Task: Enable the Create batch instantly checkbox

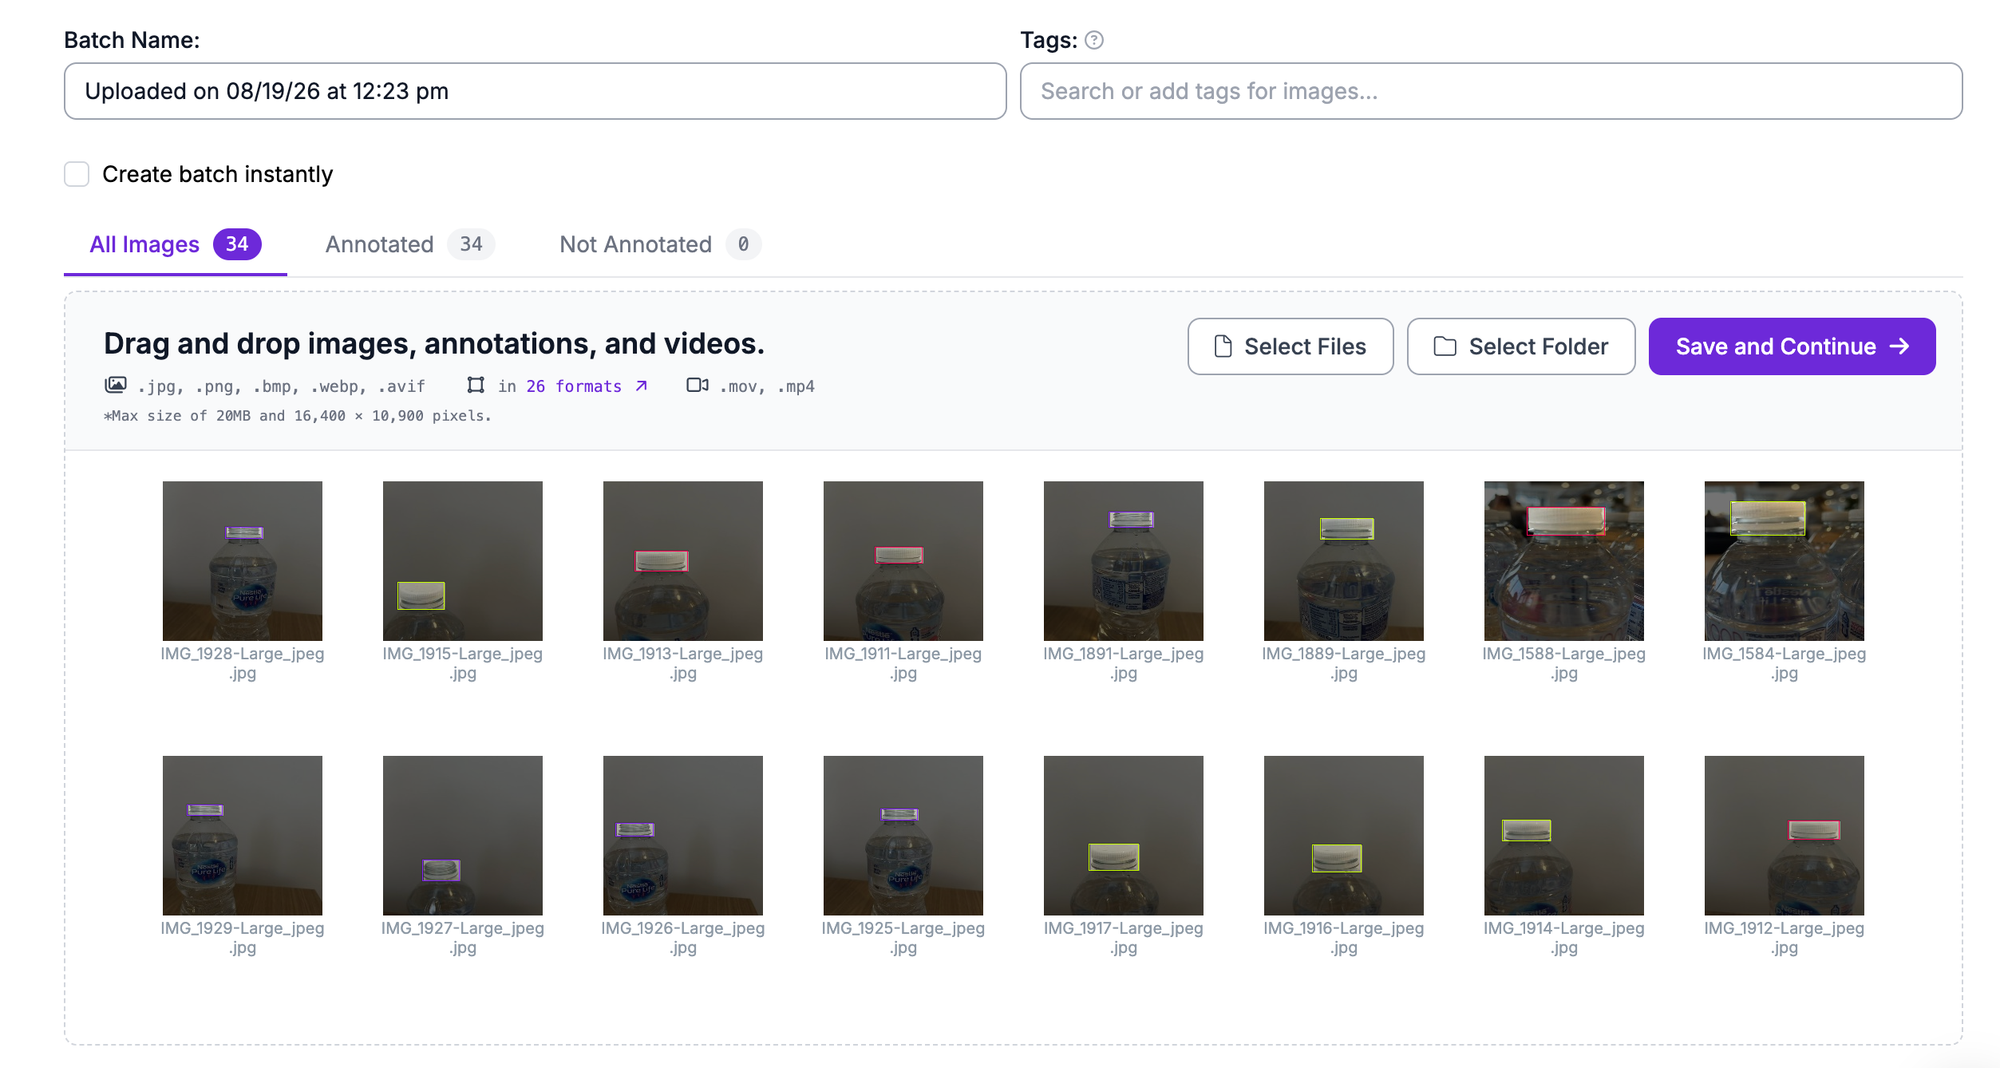Action: [x=77, y=174]
